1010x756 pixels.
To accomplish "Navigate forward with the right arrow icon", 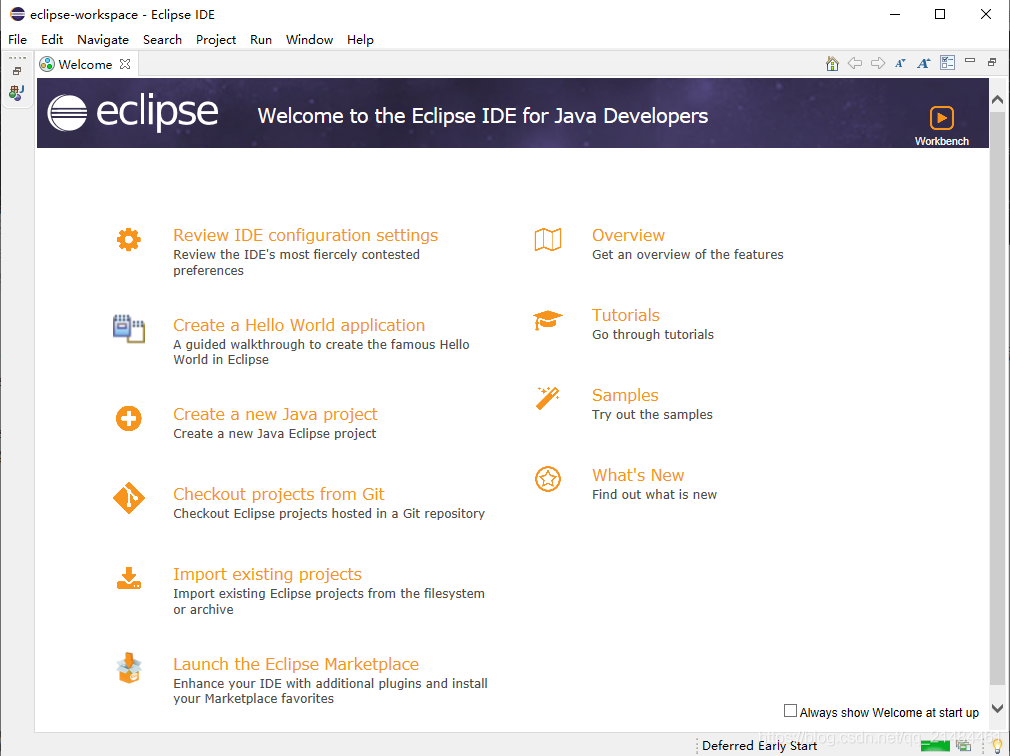I will 878,63.
